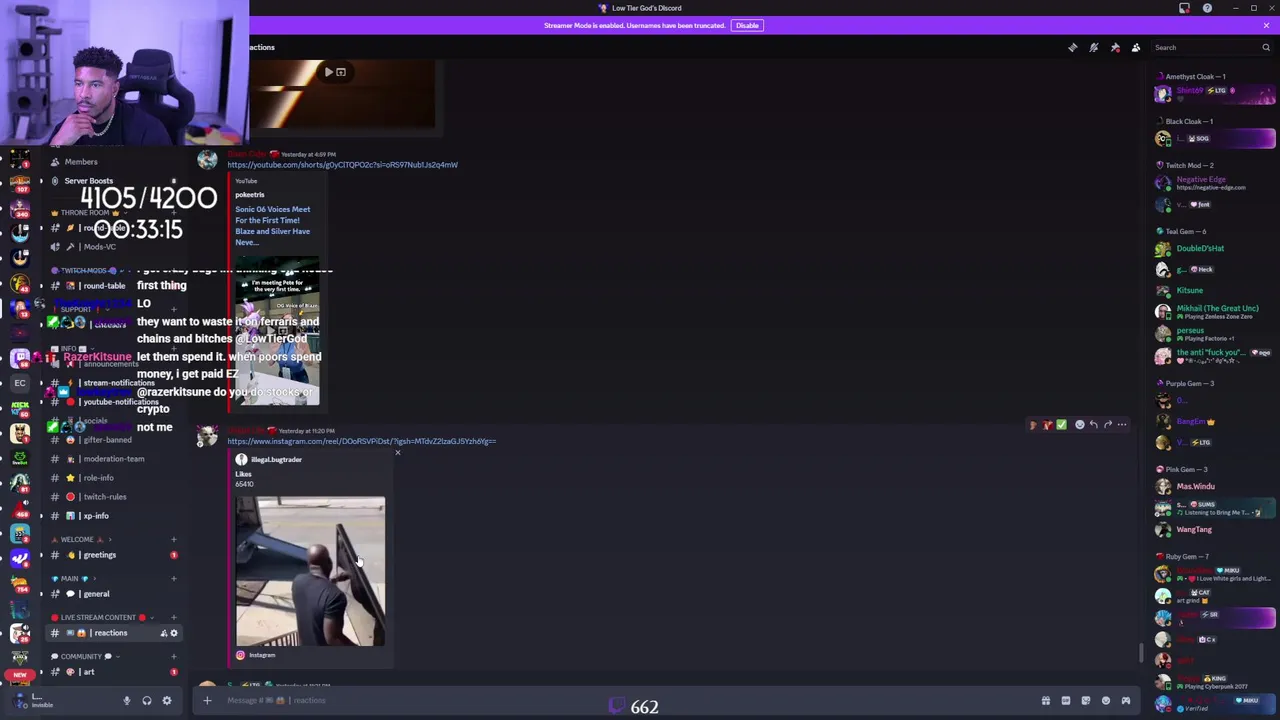Open the GIF picker
The image size is (1280, 720).
coord(1066,701)
